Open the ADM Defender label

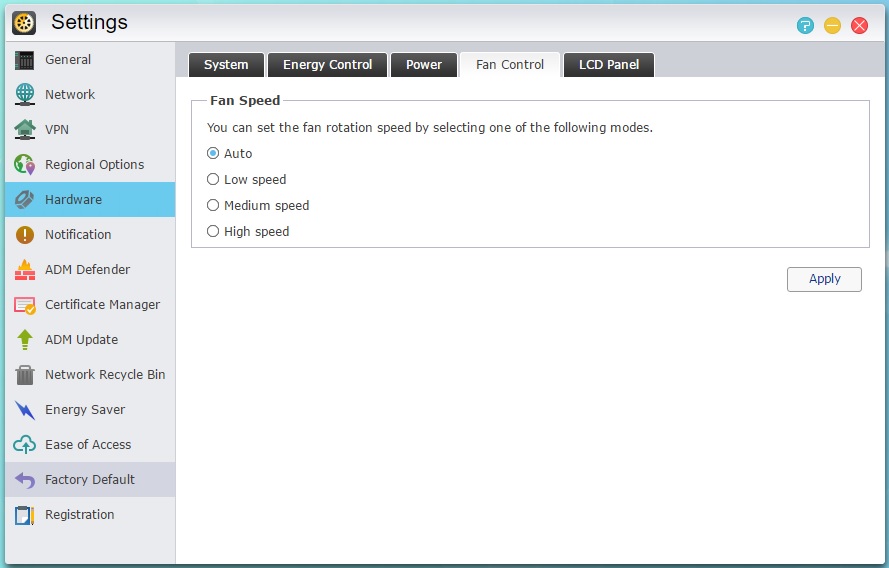(x=87, y=270)
